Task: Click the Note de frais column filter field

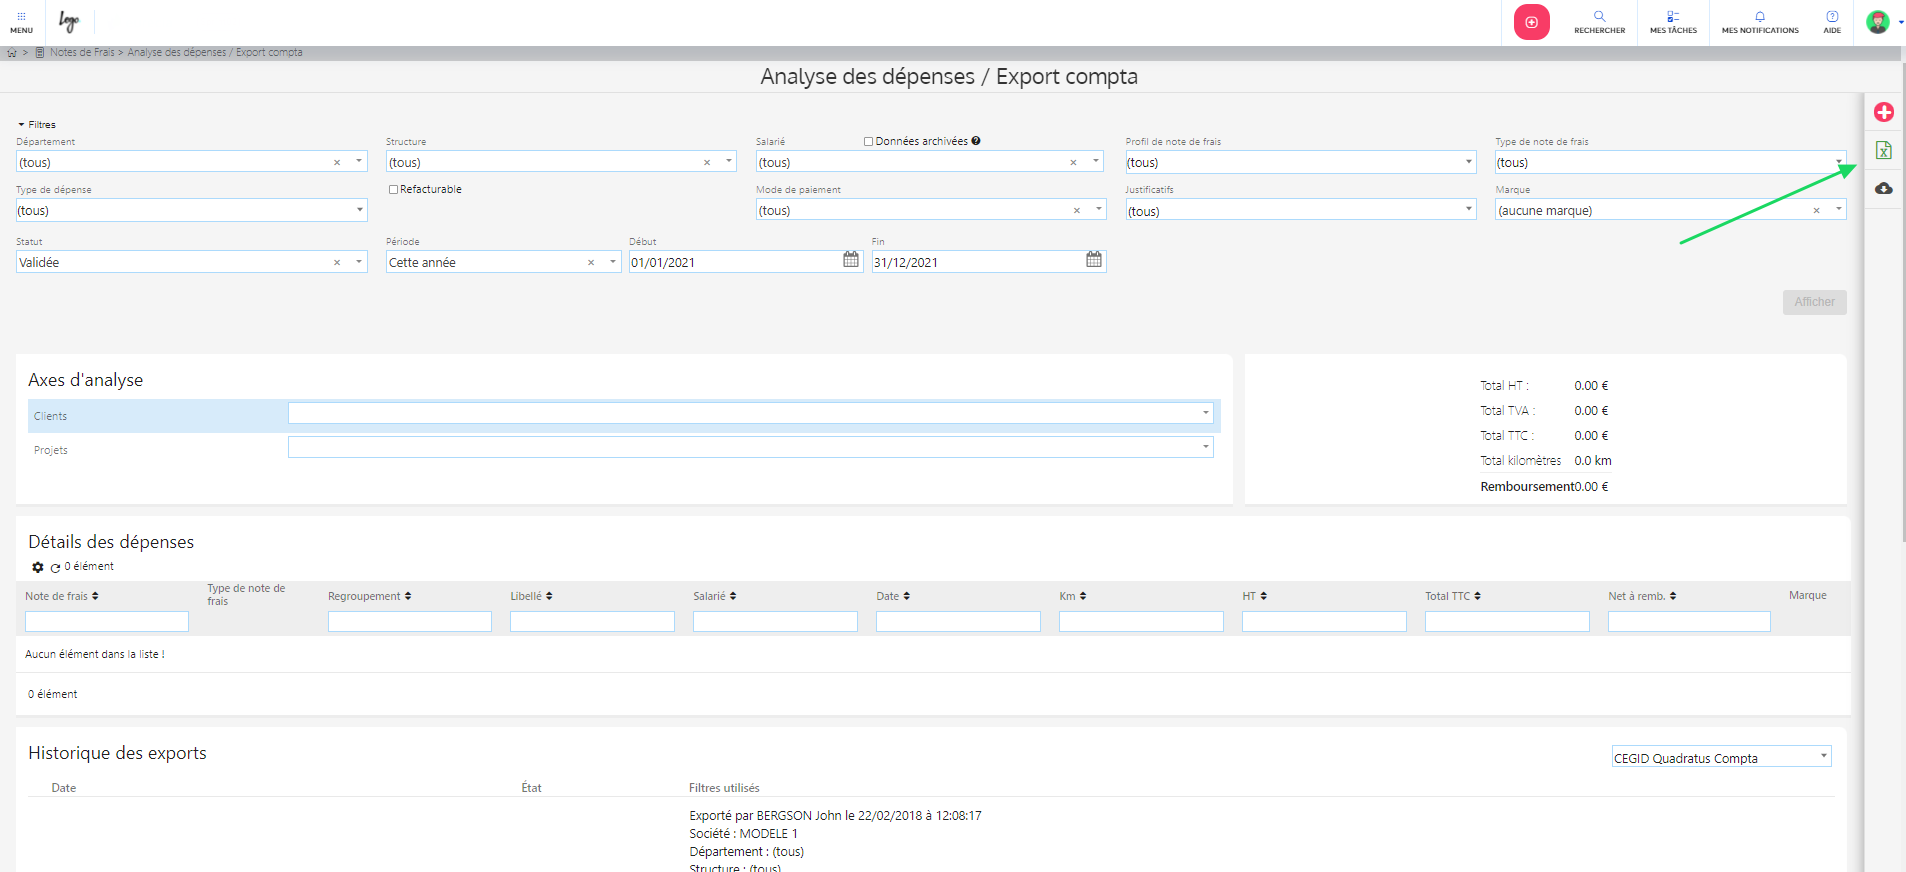Action: click(x=107, y=622)
